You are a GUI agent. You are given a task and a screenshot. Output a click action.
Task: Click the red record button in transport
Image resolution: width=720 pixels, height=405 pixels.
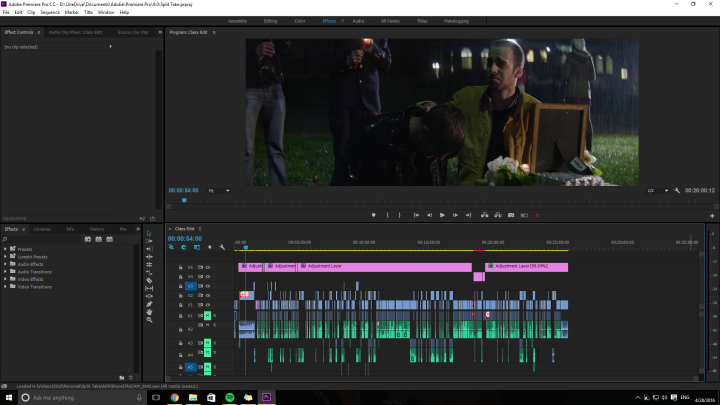pos(537,215)
